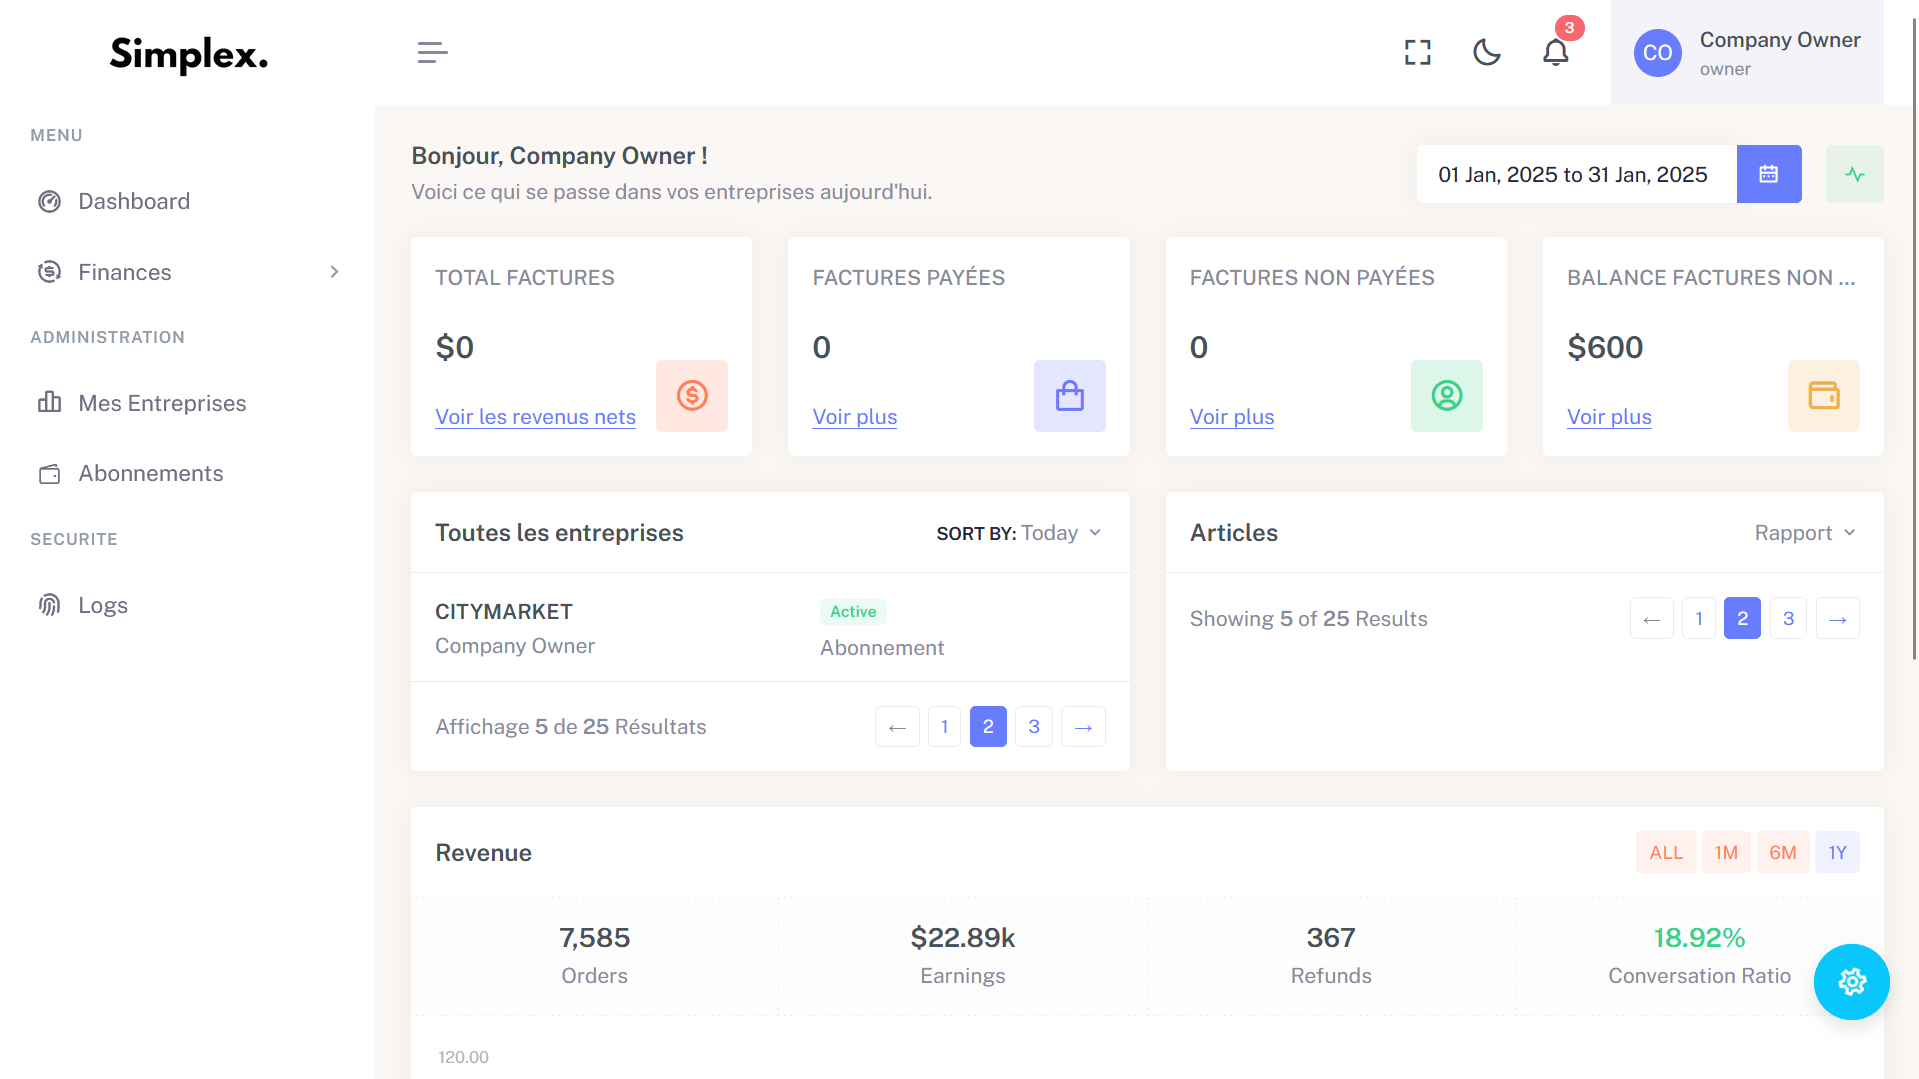Click the shopping bag icon in Factures Payées
Image resolution: width=1919 pixels, height=1079 pixels.
pos(1069,396)
